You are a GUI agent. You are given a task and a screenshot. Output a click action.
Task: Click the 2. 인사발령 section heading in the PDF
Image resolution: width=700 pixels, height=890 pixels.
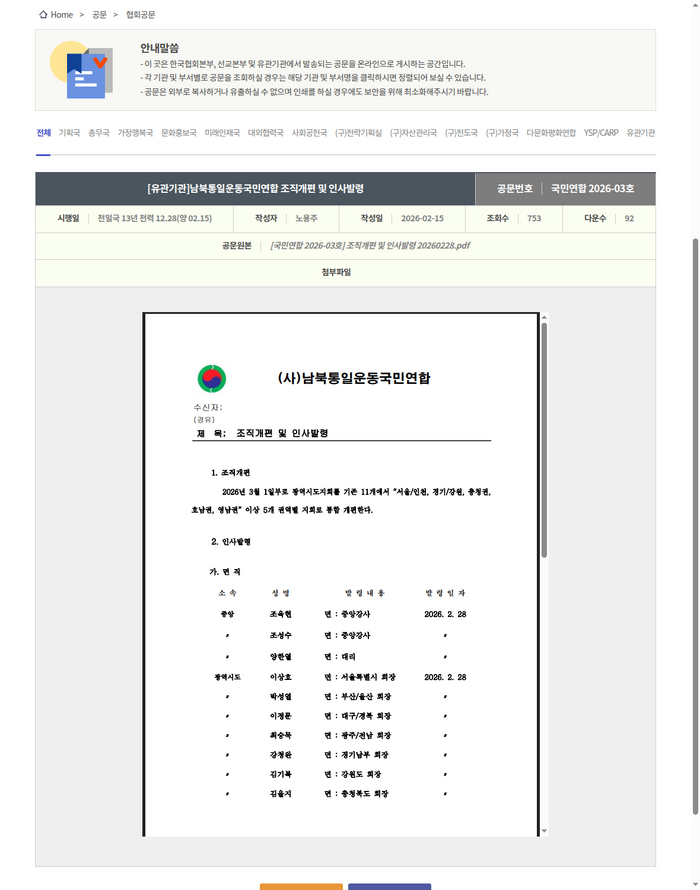[x=230, y=542]
